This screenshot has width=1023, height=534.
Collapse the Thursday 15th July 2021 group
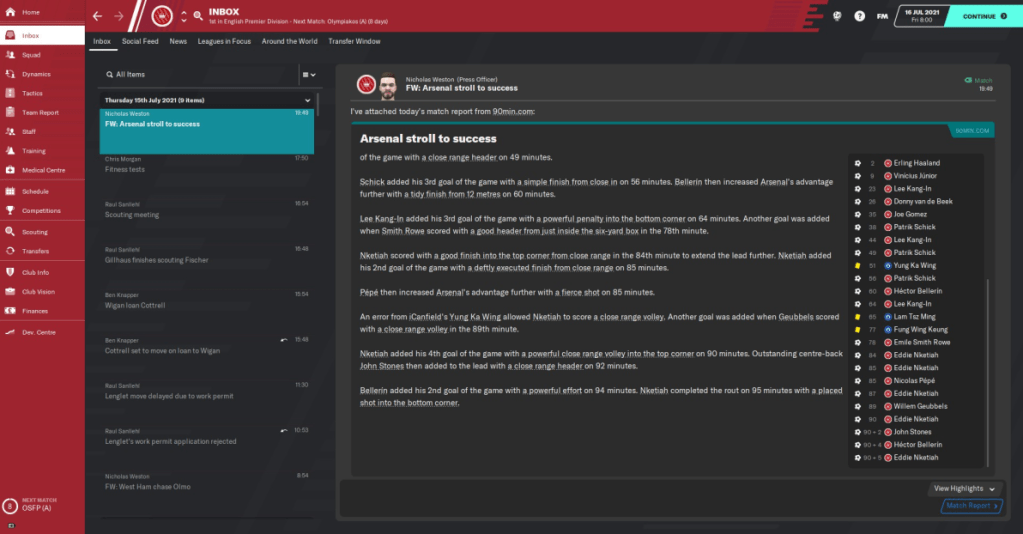click(308, 100)
